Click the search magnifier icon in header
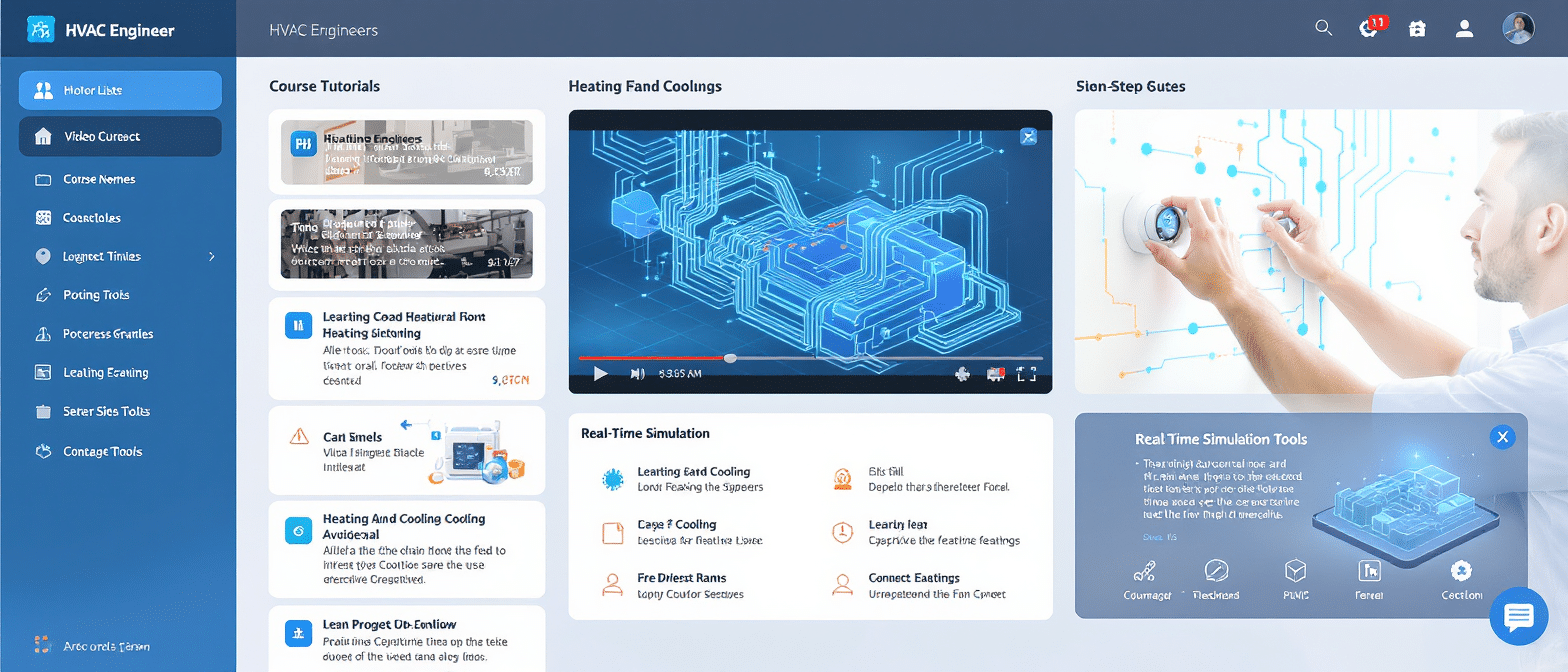This screenshot has height=672, width=1568. point(1323,28)
